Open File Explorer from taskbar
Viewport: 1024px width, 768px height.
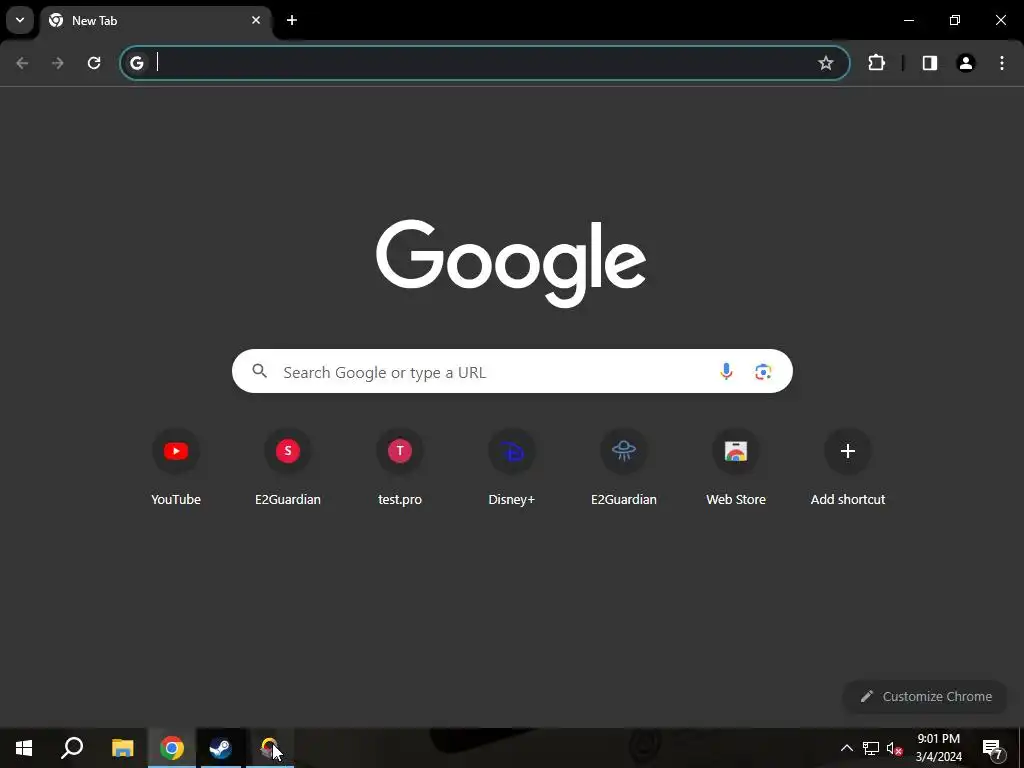[x=122, y=748]
